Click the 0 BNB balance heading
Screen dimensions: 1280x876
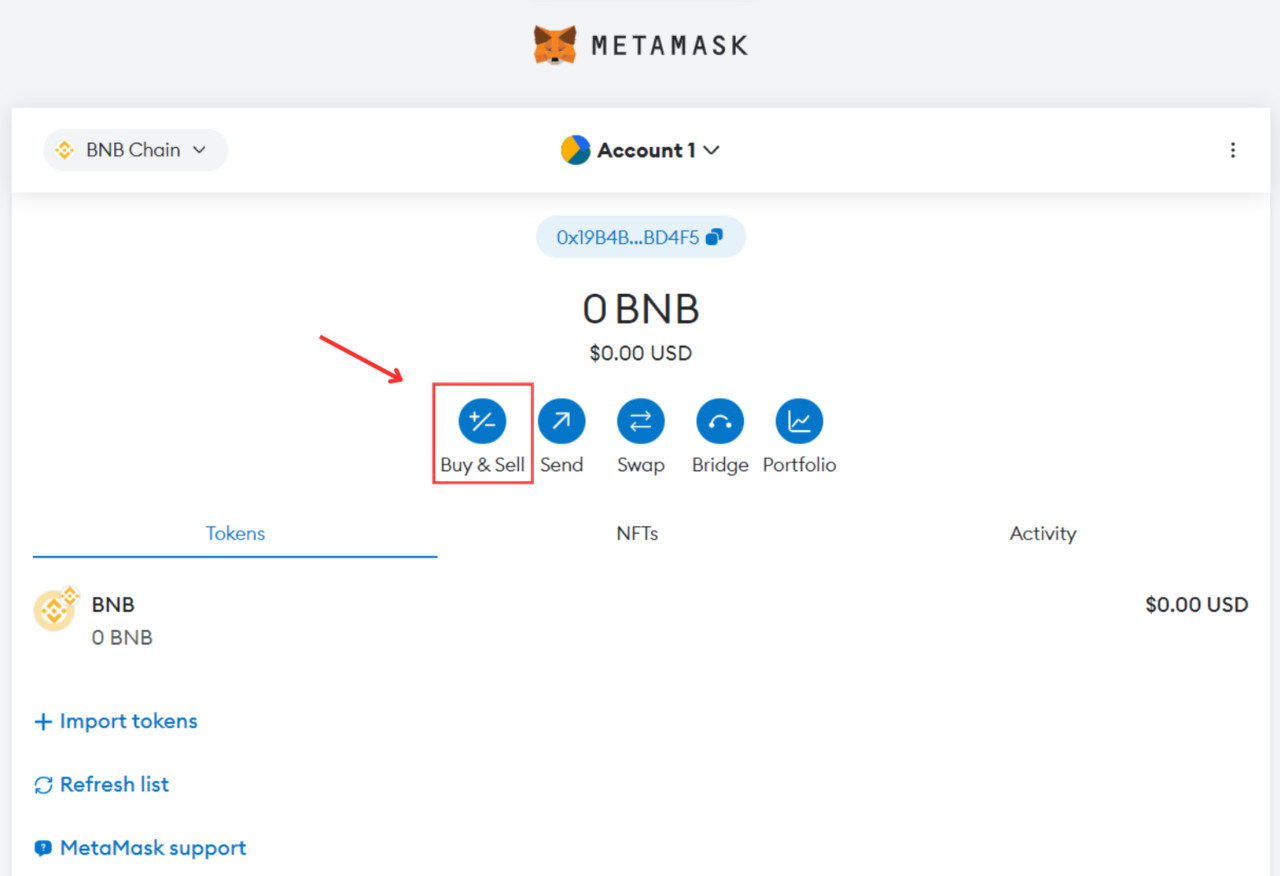pyautogui.click(x=640, y=310)
